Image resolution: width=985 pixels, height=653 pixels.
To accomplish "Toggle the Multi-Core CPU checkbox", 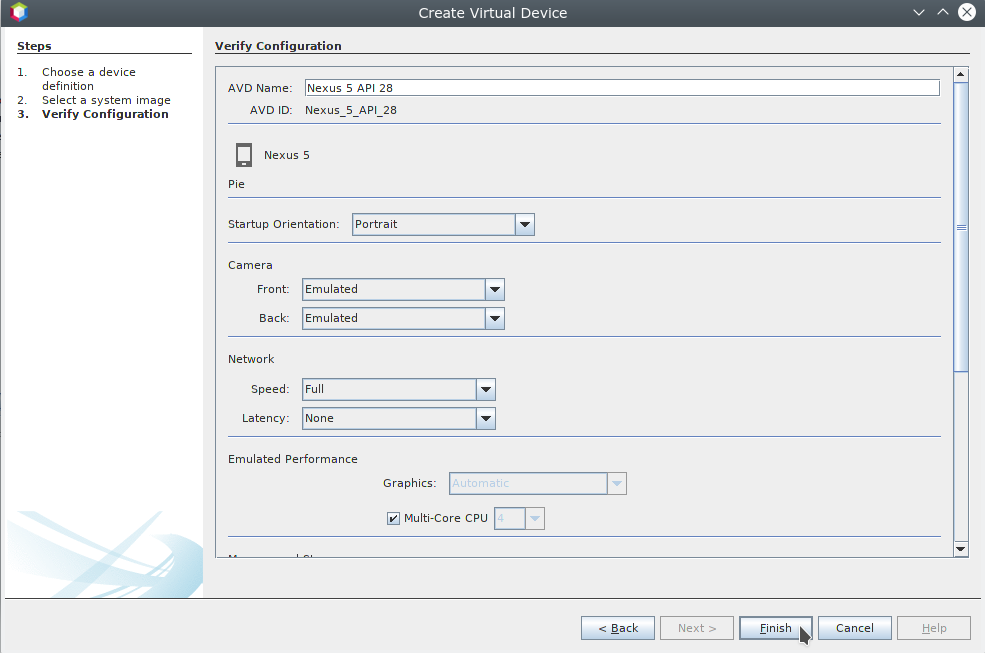I will coord(393,518).
